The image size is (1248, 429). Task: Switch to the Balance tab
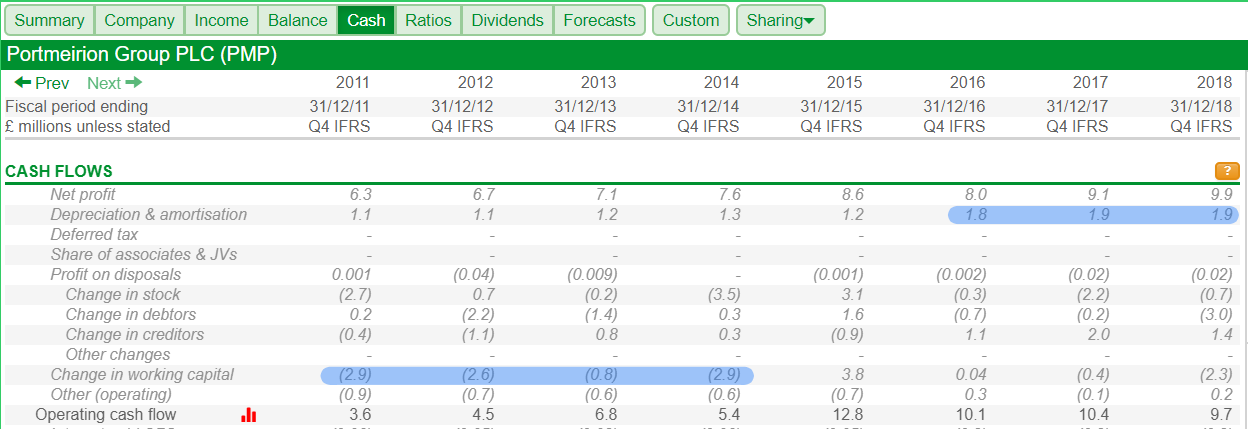point(298,20)
